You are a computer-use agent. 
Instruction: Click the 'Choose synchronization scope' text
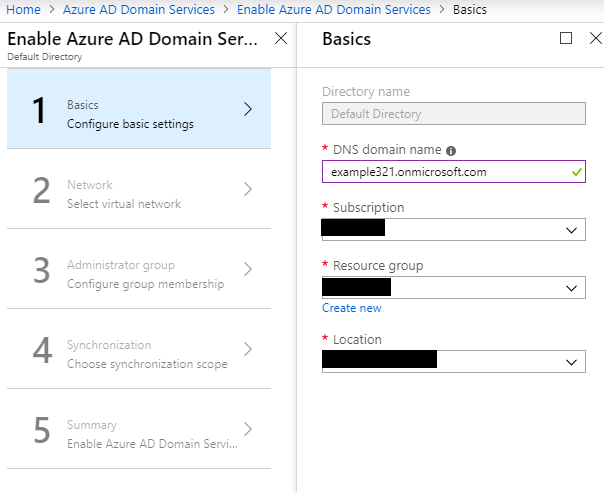(x=147, y=364)
